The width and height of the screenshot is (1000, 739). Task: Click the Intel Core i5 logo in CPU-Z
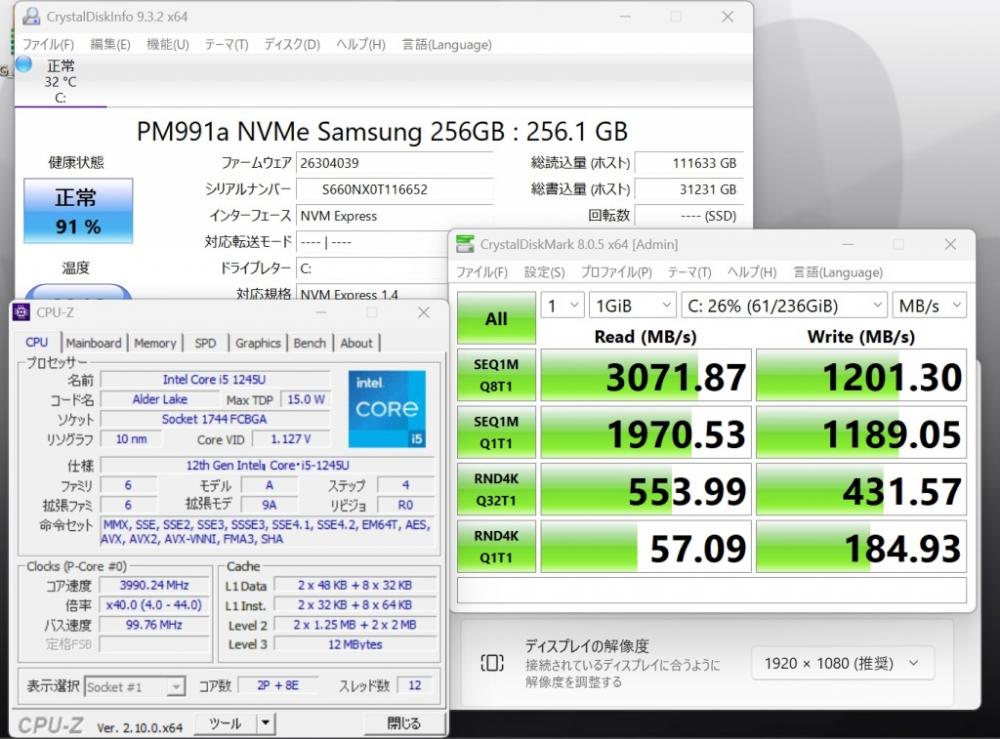pyautogui.click(x=387, y=409)
